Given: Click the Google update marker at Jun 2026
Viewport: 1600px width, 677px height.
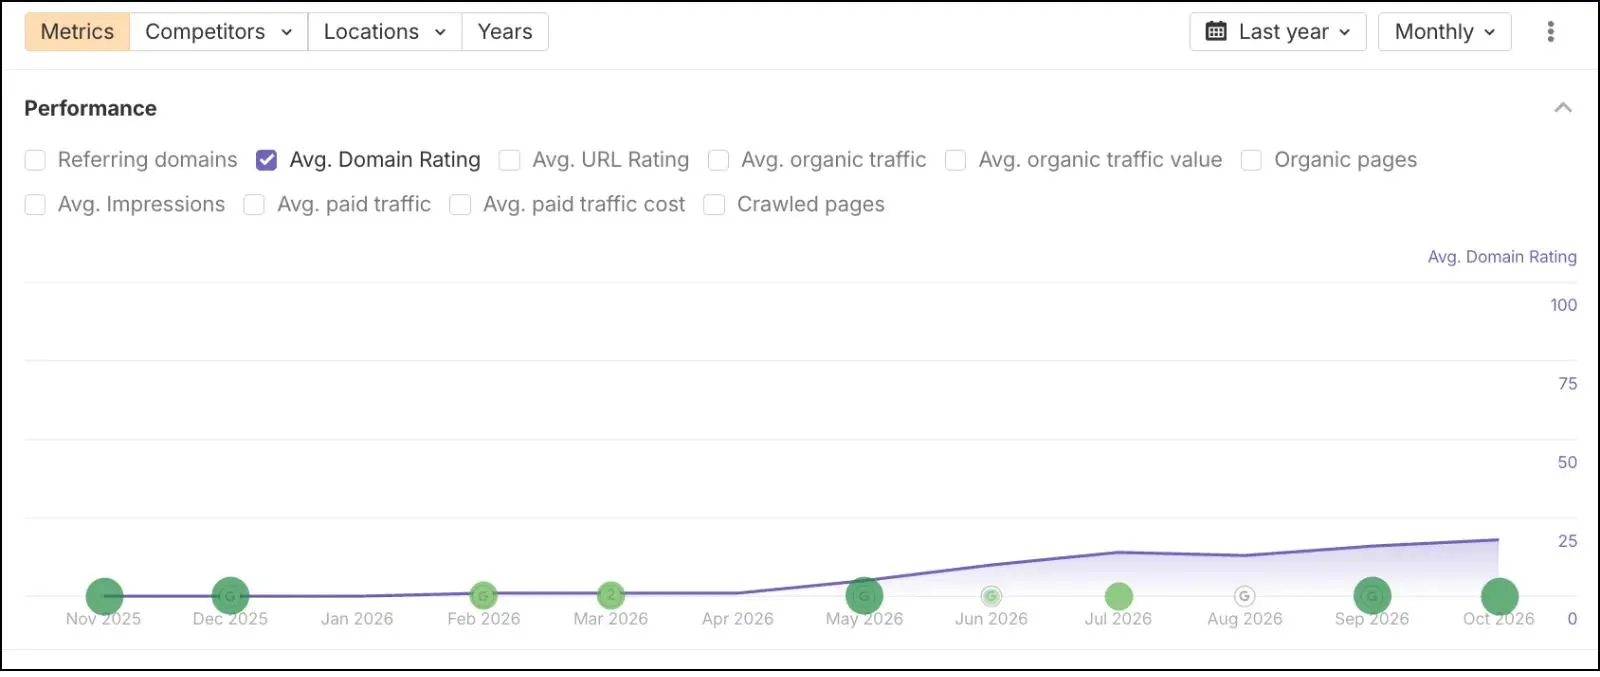Looking at the screenshot, I should point(991,597).
